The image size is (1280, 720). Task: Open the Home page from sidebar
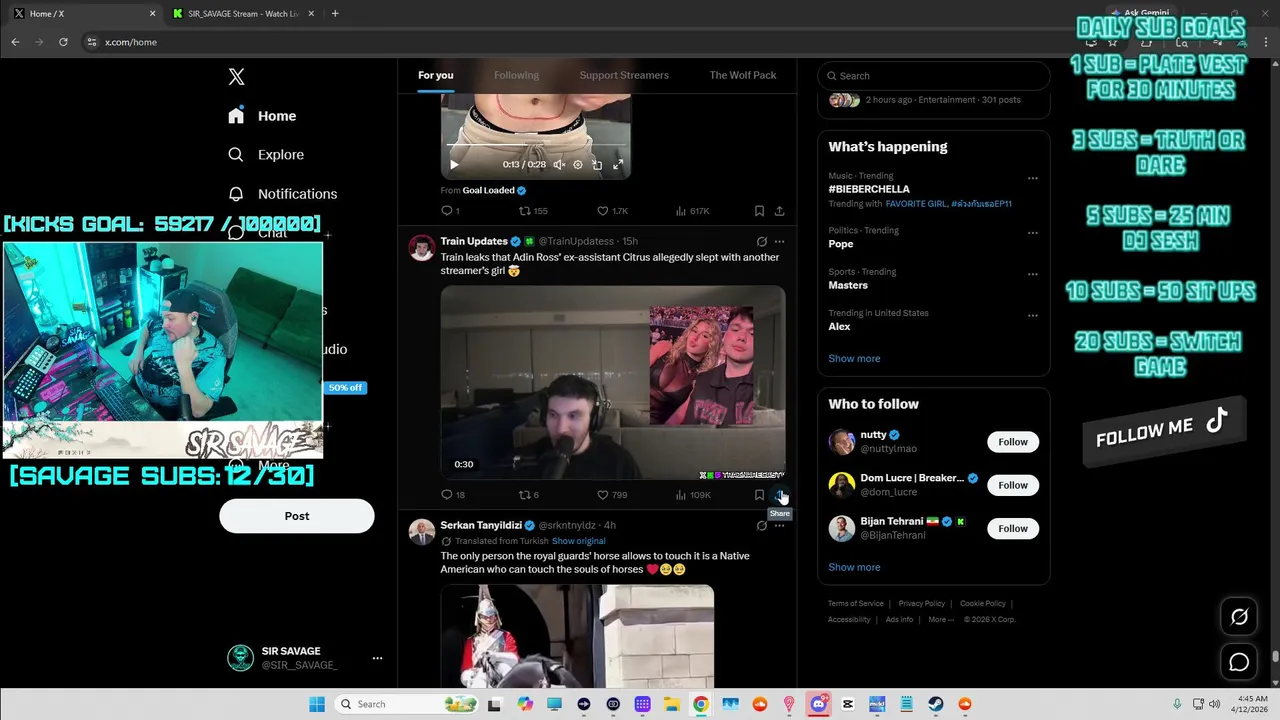click(x=262, y=116)
